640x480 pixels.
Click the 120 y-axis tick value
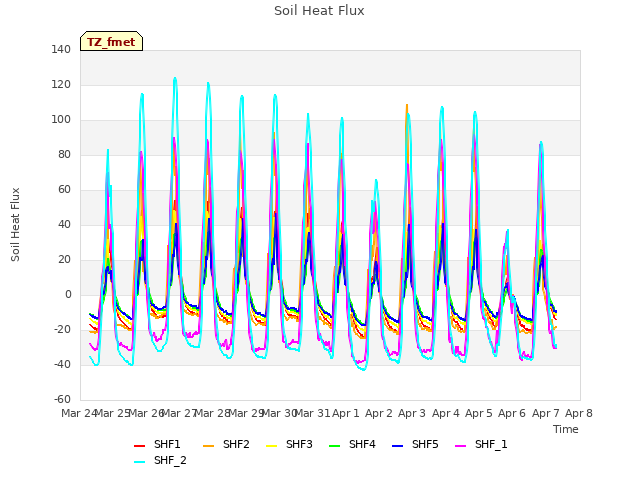point(61,84)
